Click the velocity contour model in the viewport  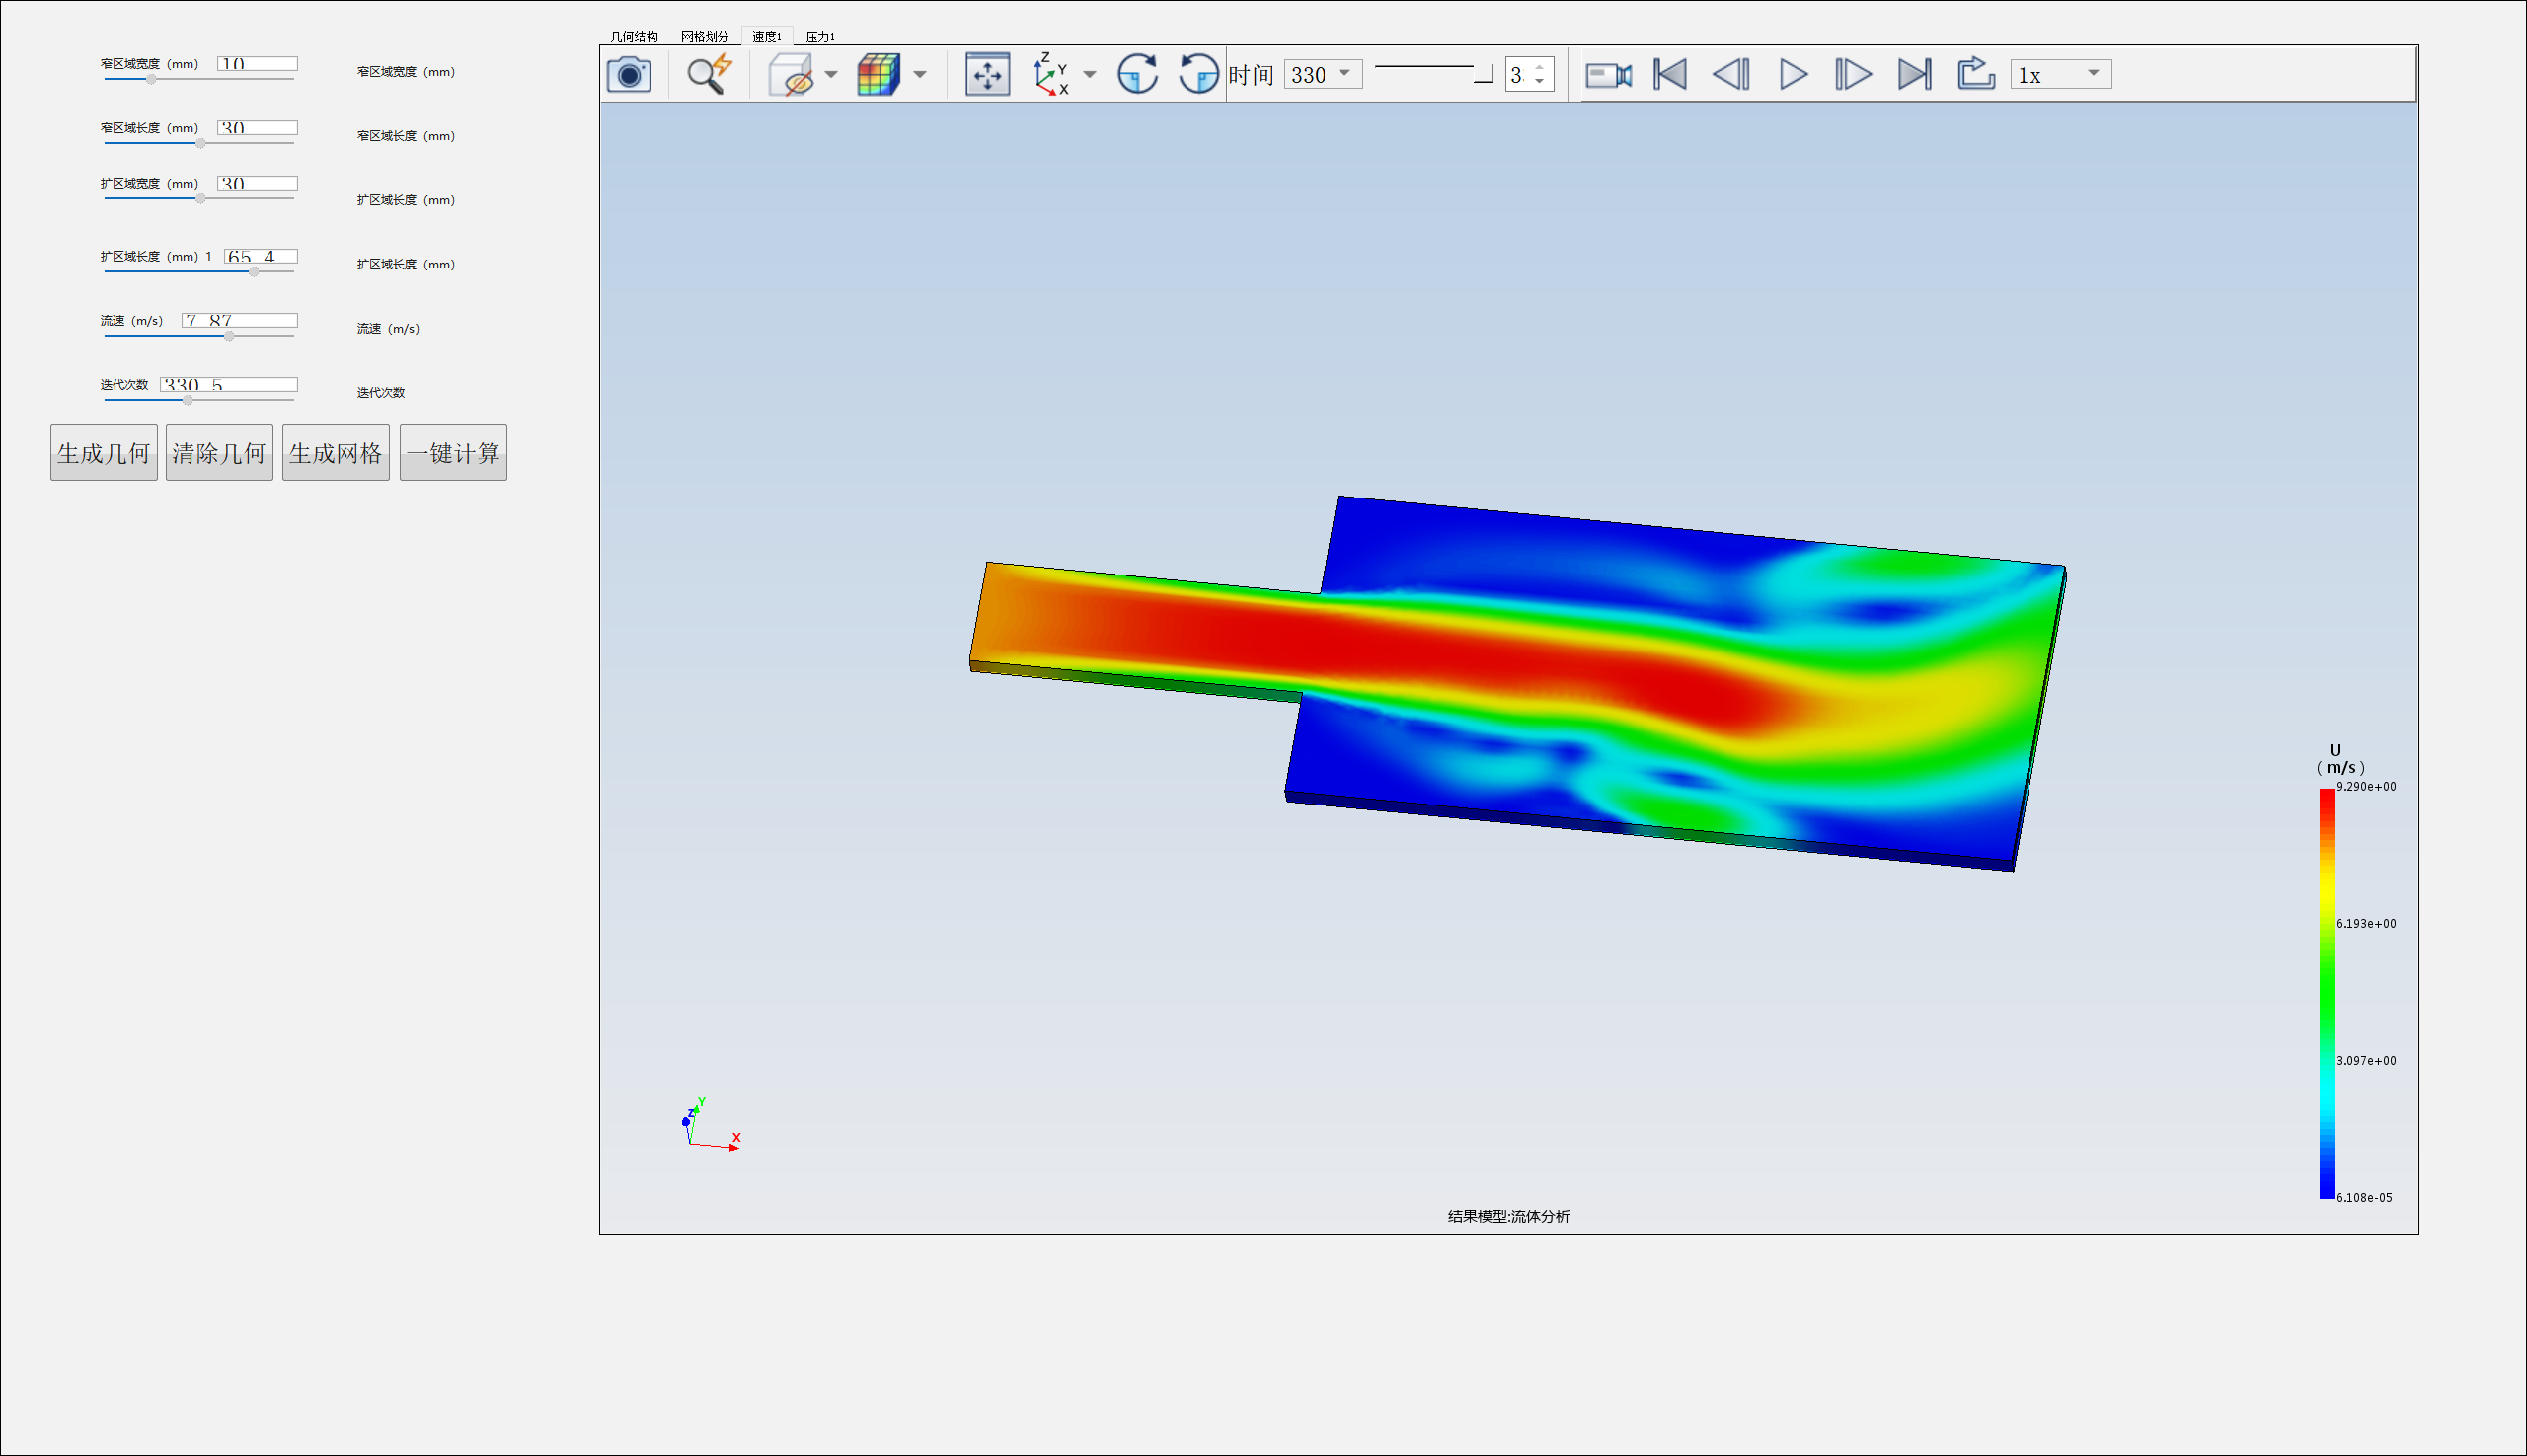point(1518,683)
